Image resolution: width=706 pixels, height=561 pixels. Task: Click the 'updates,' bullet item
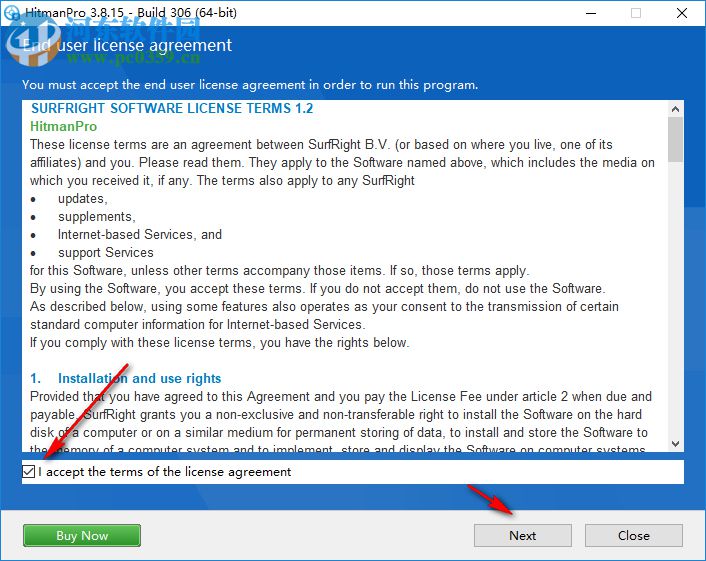point(82,199)
